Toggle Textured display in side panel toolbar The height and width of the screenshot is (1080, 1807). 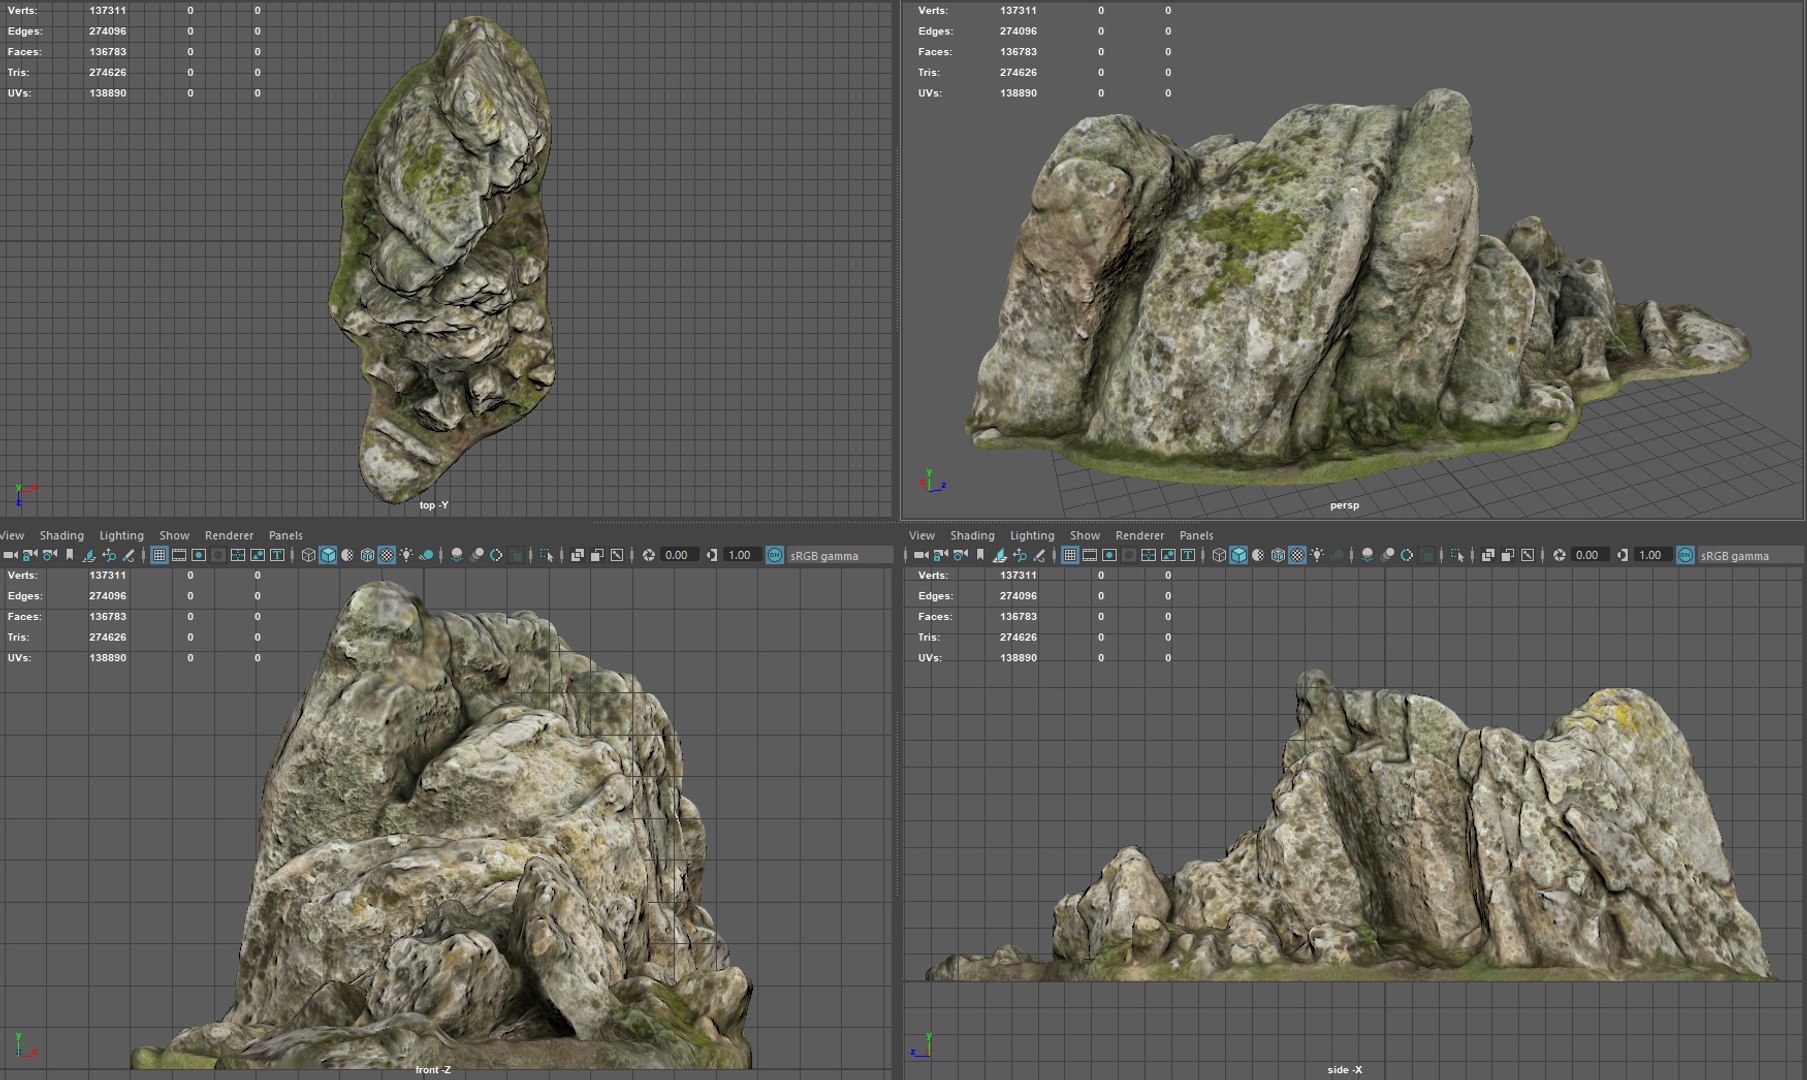(1298, 555)
